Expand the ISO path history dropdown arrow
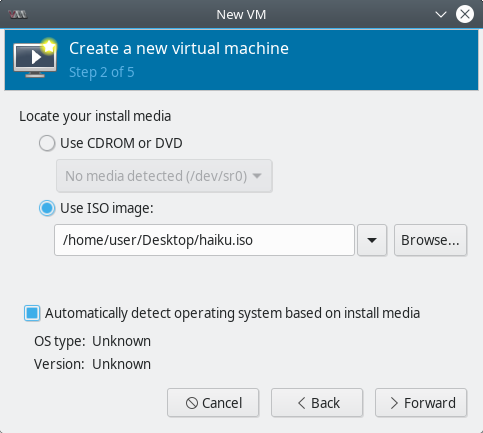This screenshot has height=433, width=483. coord(372,240)
